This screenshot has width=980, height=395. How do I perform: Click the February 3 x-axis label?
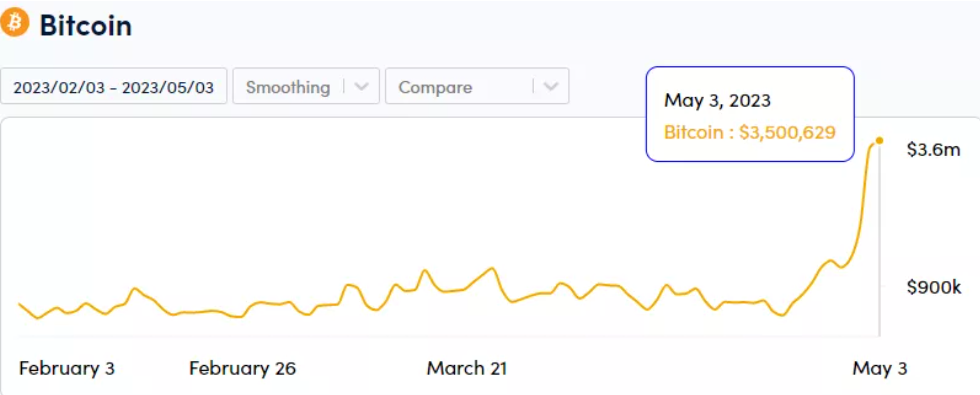click(67, 368)
